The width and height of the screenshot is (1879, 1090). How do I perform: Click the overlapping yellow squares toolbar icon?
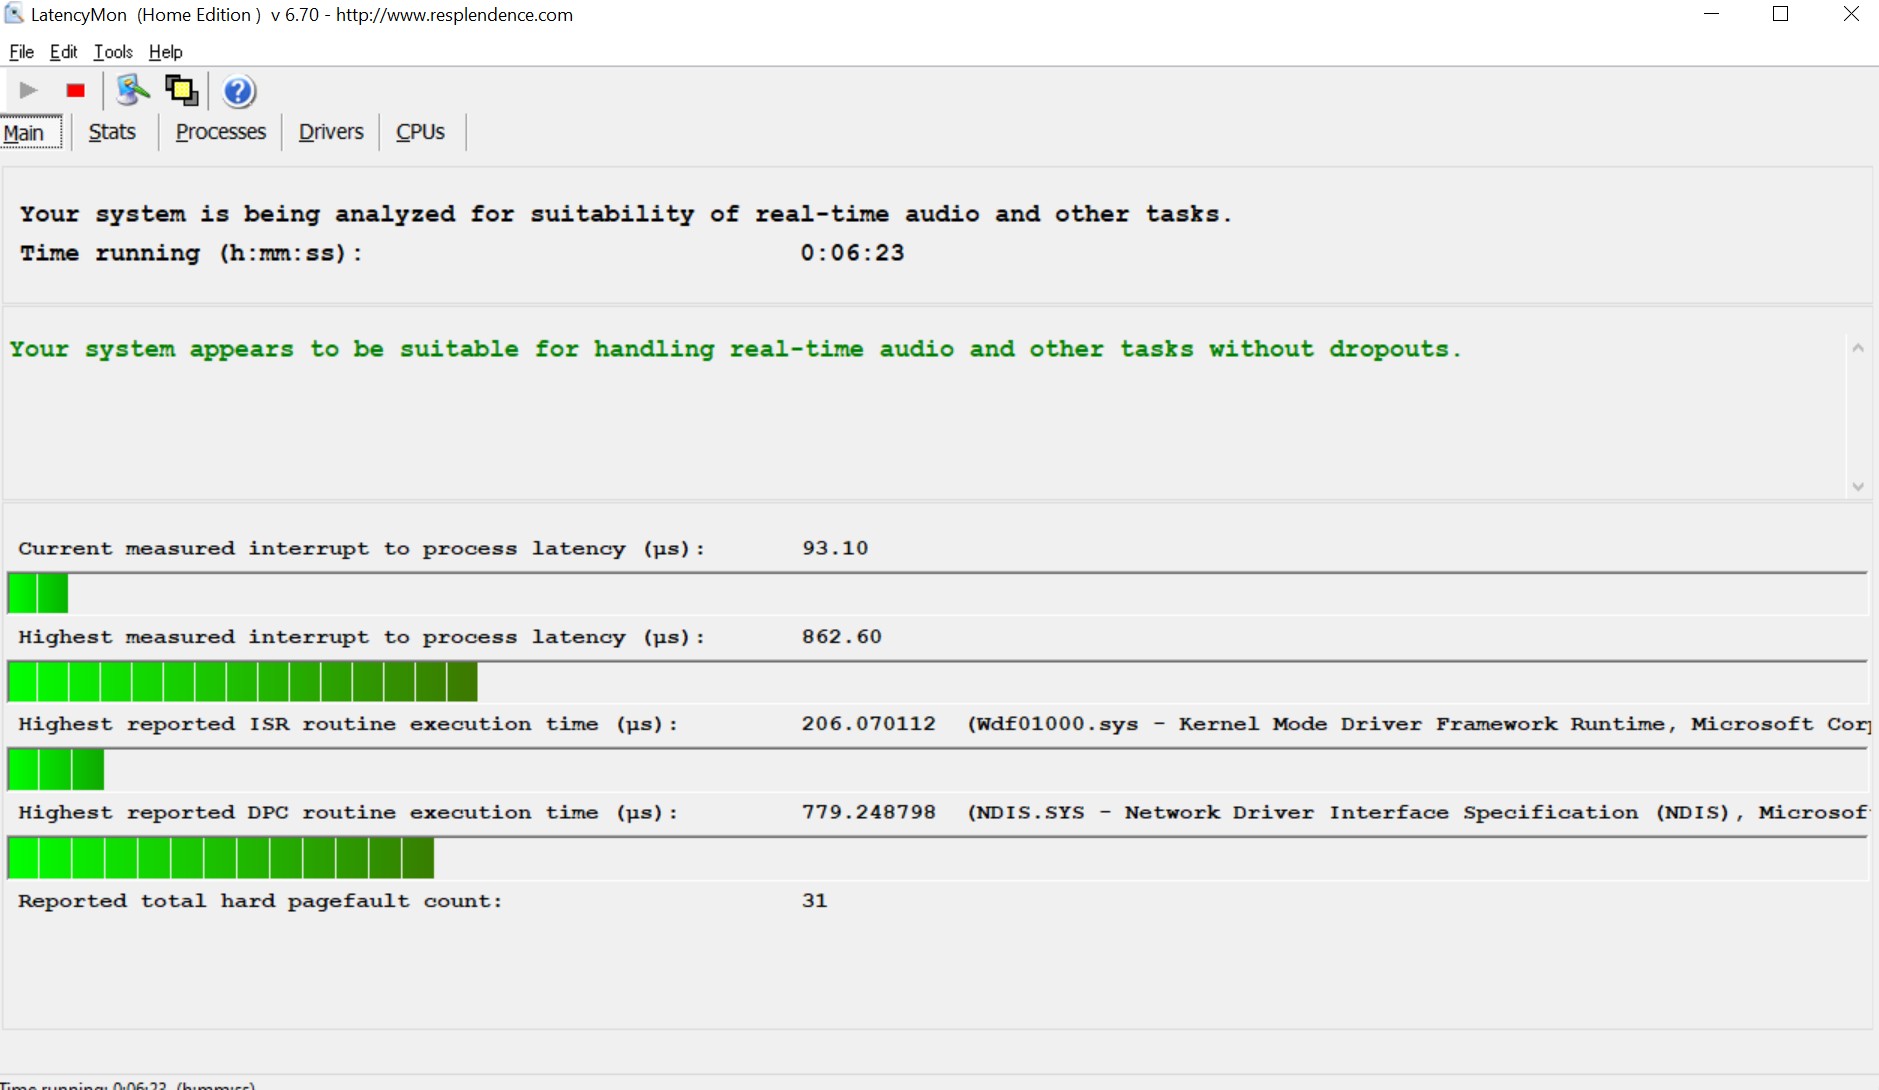click(182, 91)
